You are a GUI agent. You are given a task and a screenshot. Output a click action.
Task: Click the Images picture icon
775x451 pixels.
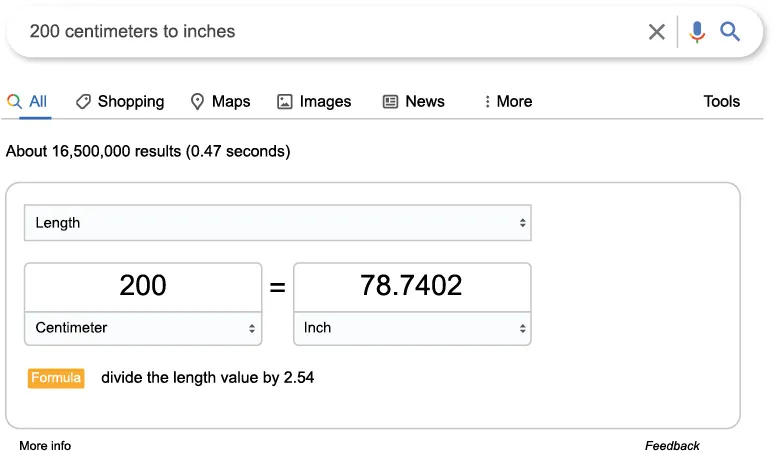[x=285, y=101]
